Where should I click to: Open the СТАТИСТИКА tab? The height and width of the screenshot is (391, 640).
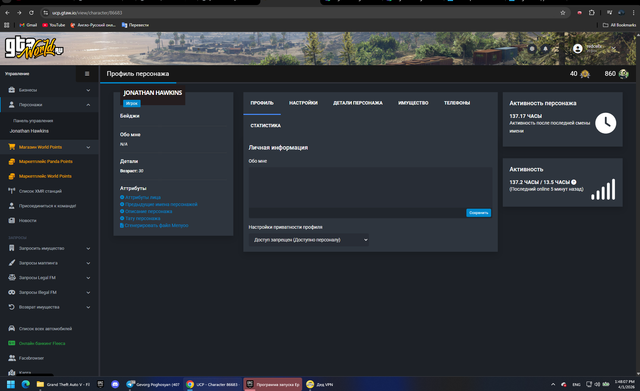(265, 126)
